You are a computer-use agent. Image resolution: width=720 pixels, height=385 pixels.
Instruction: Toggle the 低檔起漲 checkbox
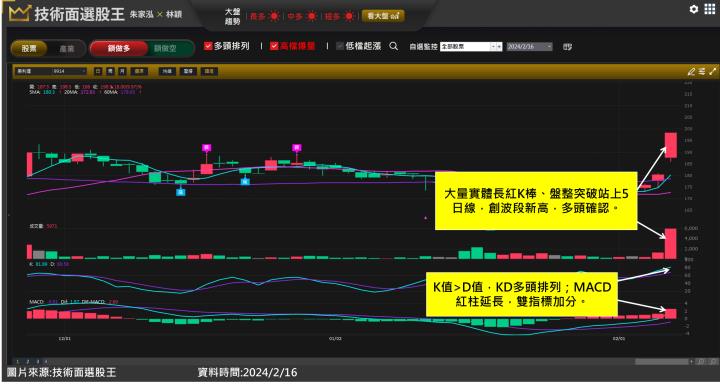(x=340, y=46)
